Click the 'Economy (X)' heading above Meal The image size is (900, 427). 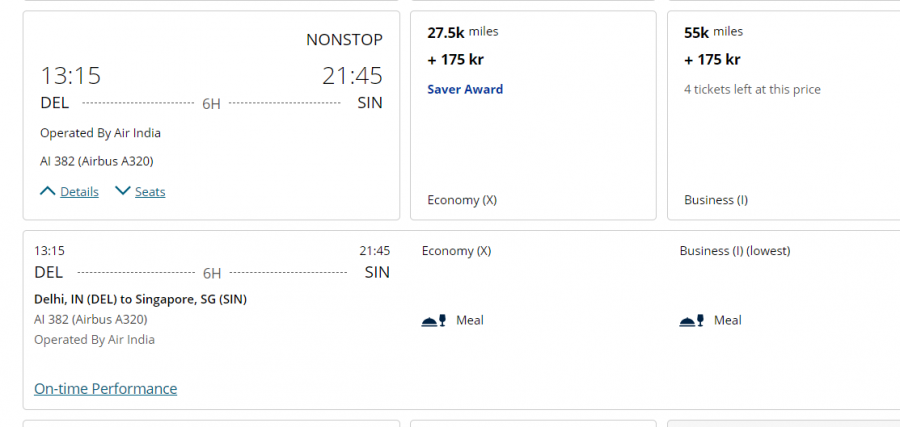pyautogui.click(x=456, y=250)
